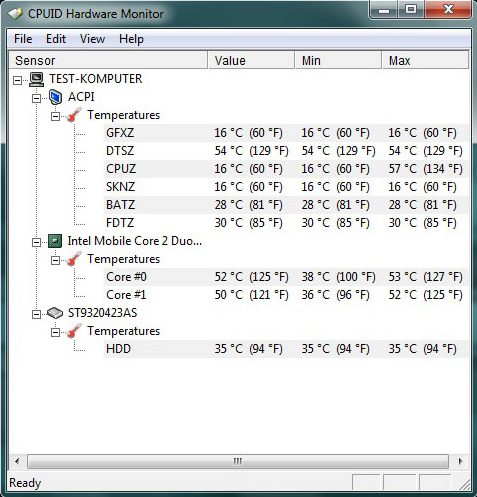Collapse the ST9320423AS drive node
This screenshot has width=477, height=497.
coord(36,314)
